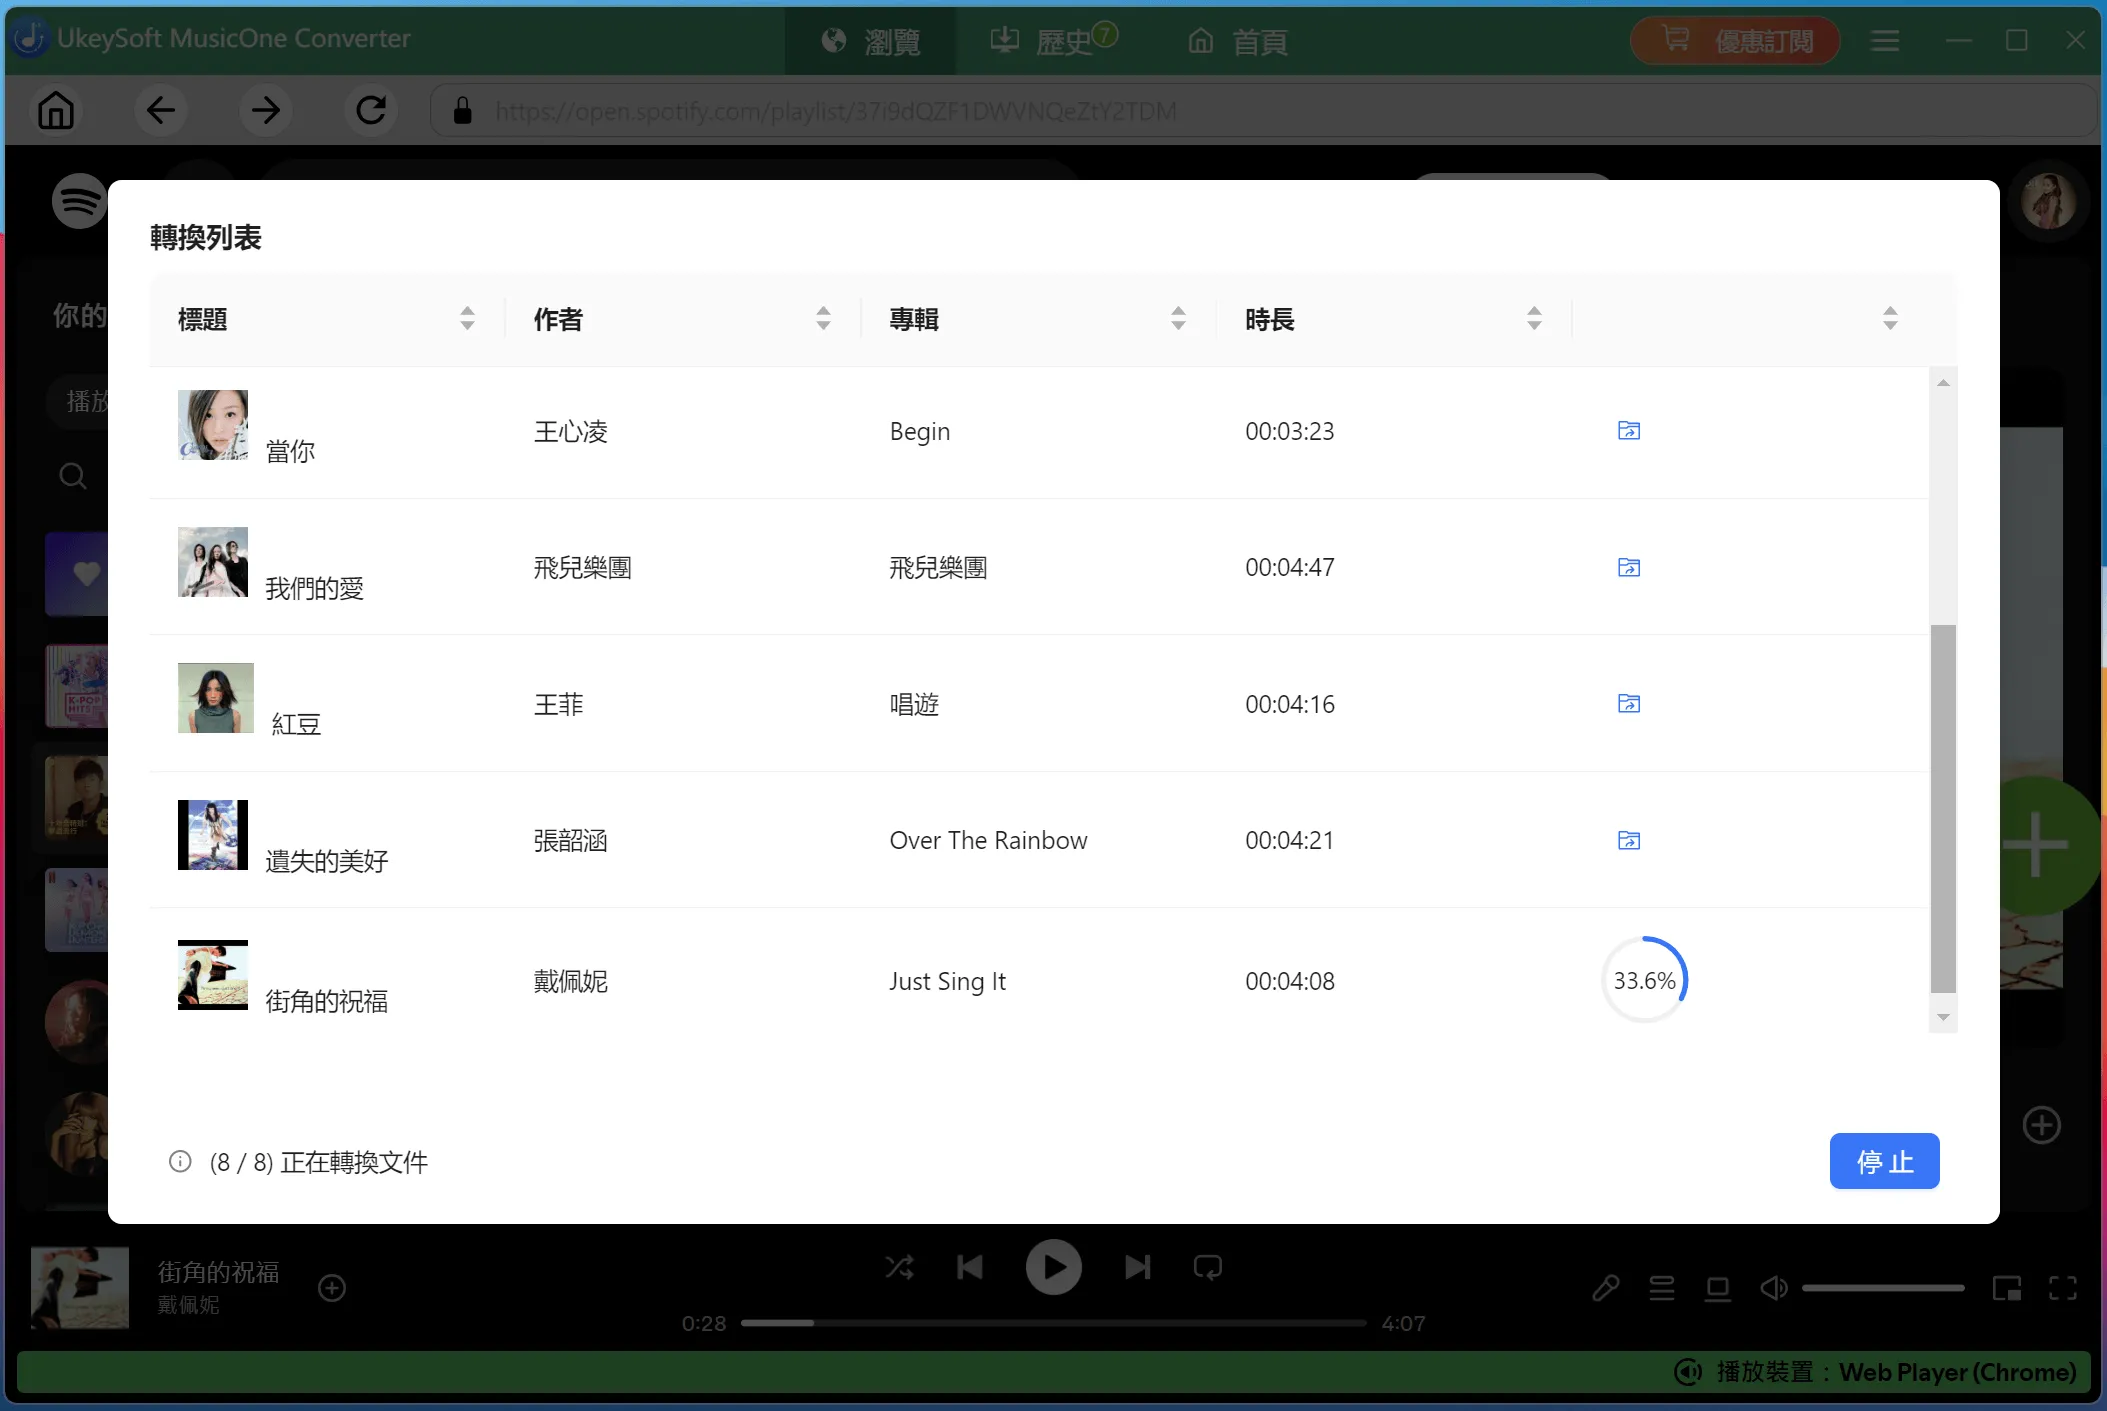Image resolution: width=2107 pixels, height=1411 pixels.
Task: Open output folder for 紅豆
Action: (x=1628, y=703)
